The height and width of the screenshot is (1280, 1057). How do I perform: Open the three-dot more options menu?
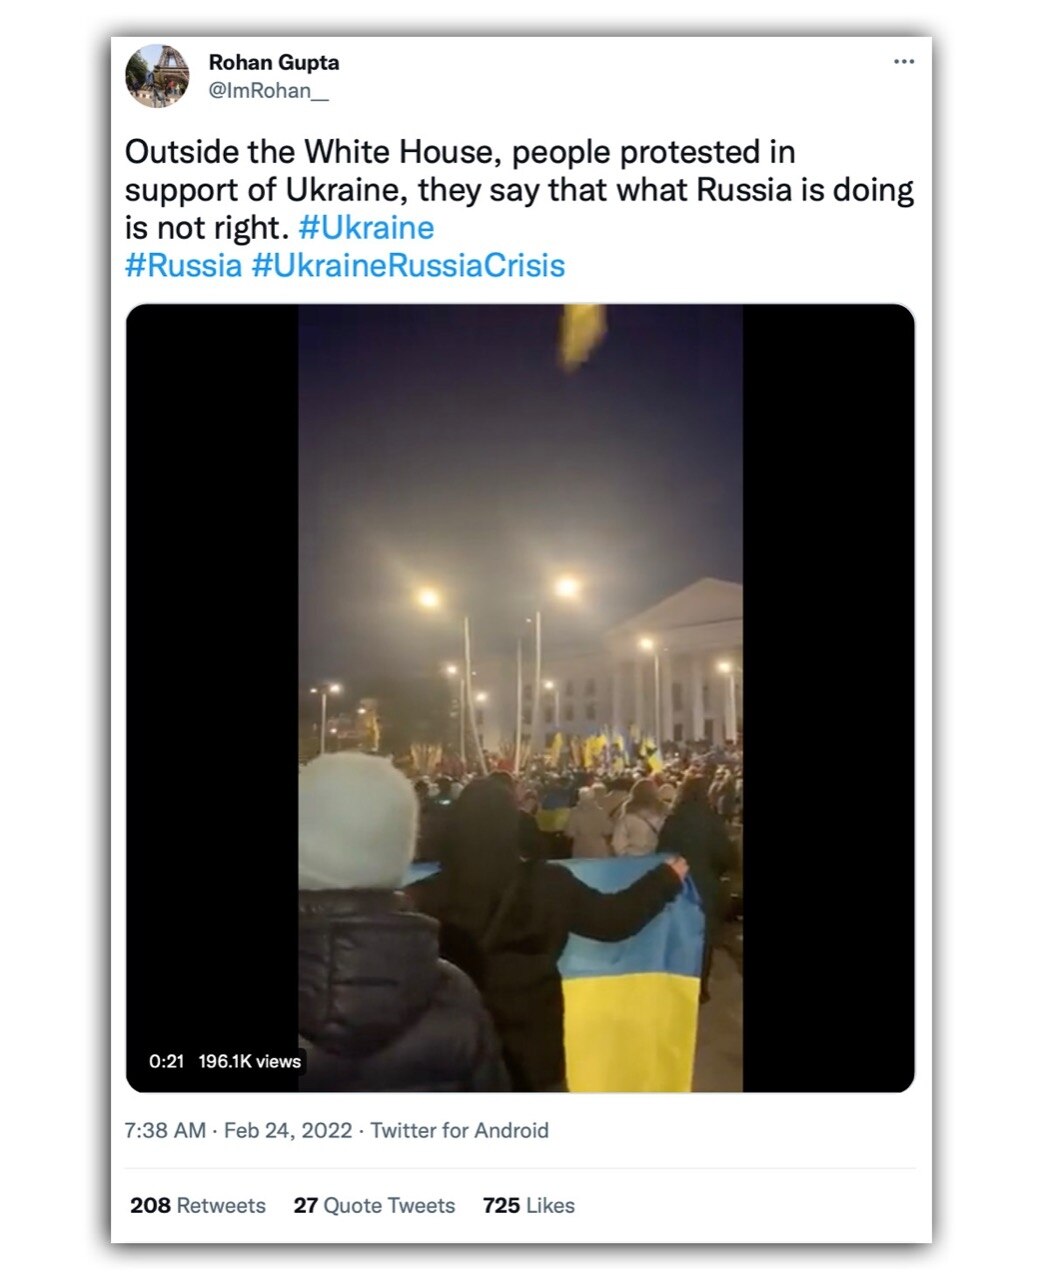point(903,62)
